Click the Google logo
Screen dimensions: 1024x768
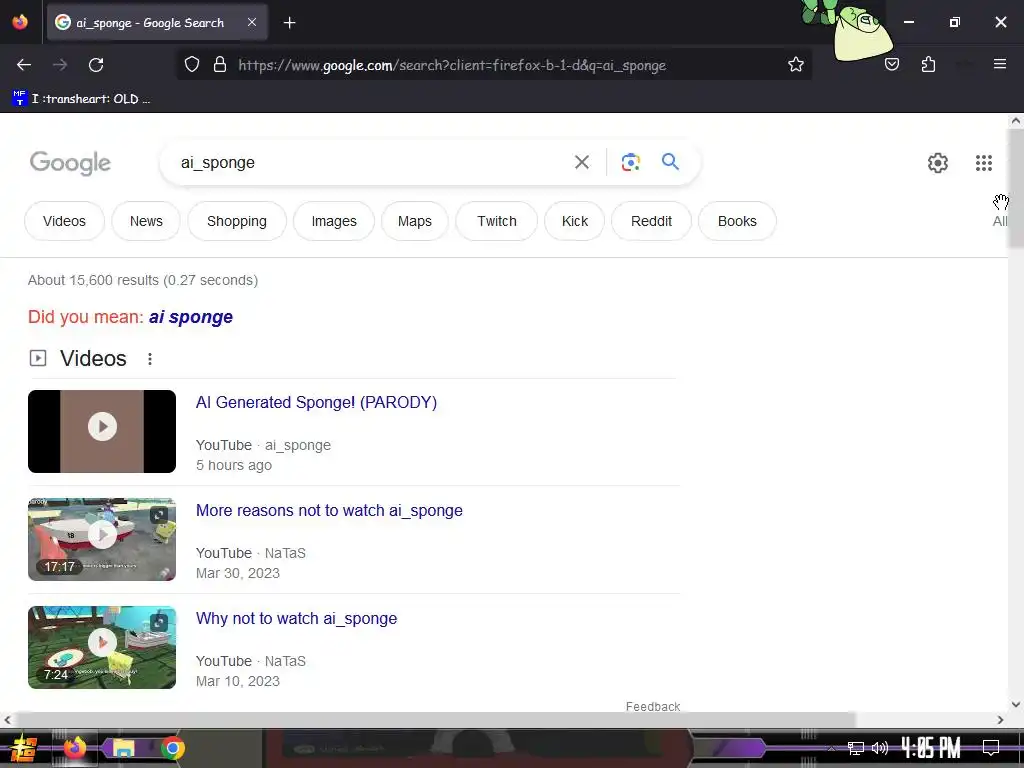tap(70, 163)
